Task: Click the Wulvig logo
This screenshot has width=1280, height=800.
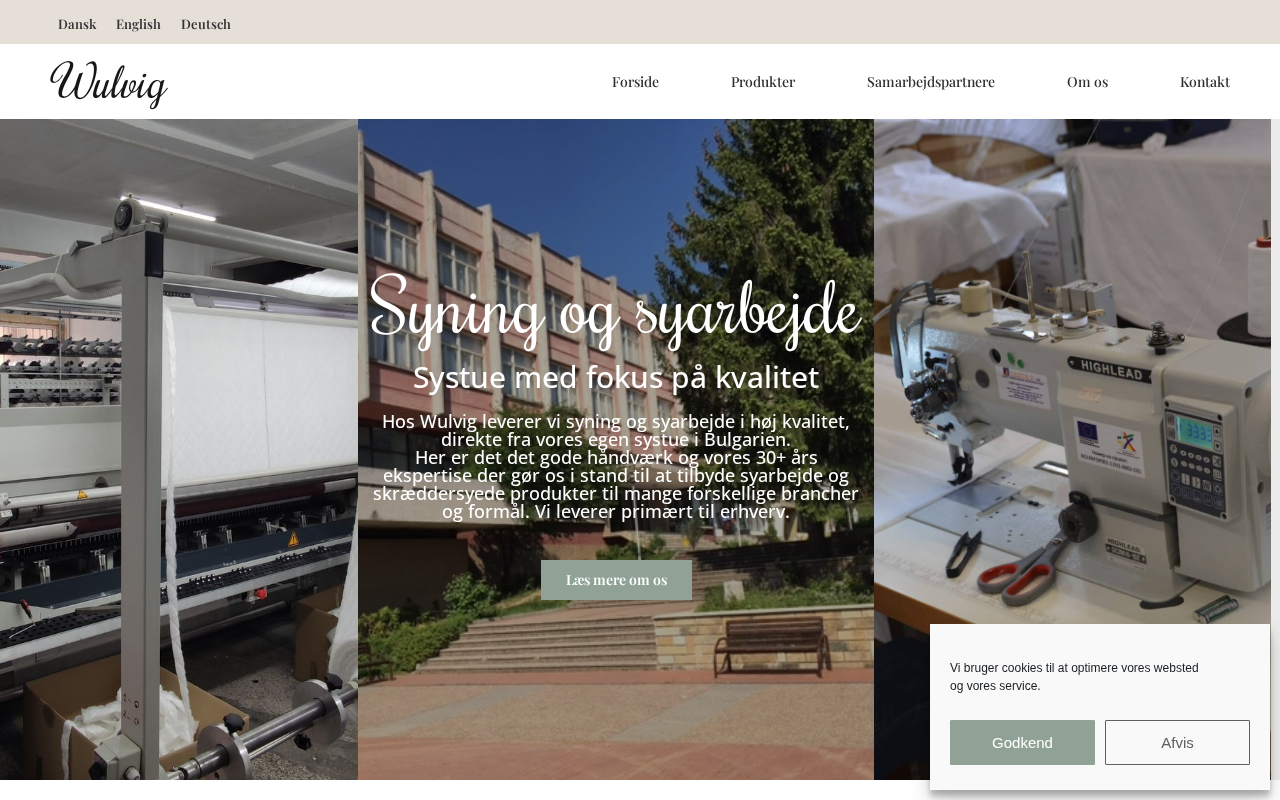Action: click(109, 84)
